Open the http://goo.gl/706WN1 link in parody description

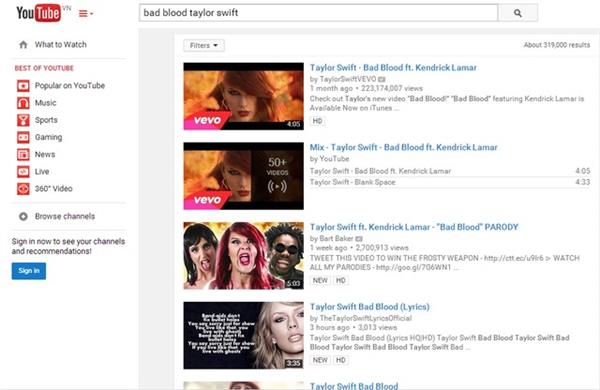pos(413,267)
